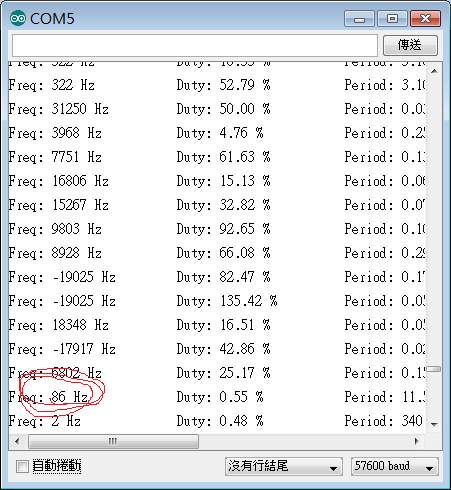Minimize the COM5 window
The height and width of the screenshot is (490, 451).
(359, 19)
